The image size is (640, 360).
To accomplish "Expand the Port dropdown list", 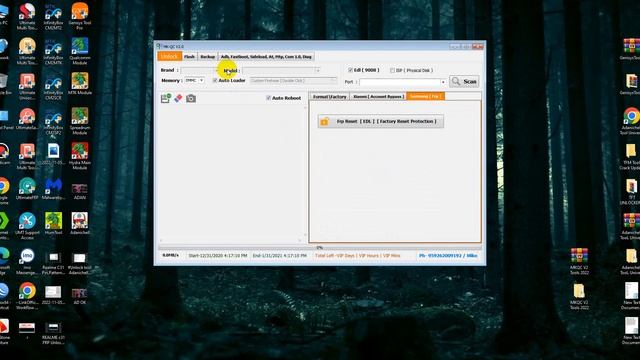I will 443,82.
